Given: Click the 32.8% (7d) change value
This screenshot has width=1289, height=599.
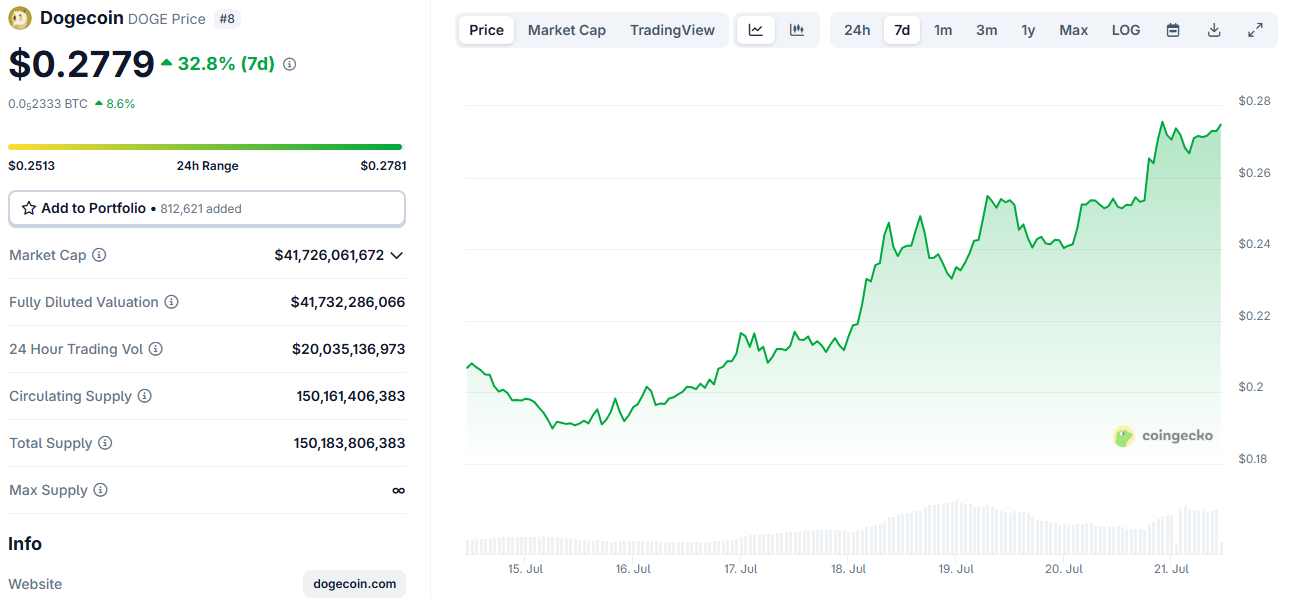Looking at the screenshot, I should (x=218, y=64).
